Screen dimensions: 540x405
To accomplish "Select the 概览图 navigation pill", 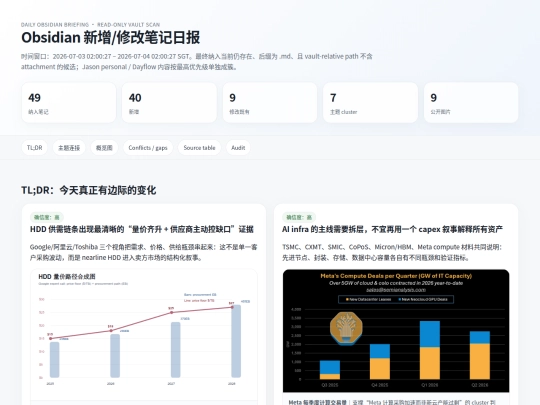I will coord(104,148).
